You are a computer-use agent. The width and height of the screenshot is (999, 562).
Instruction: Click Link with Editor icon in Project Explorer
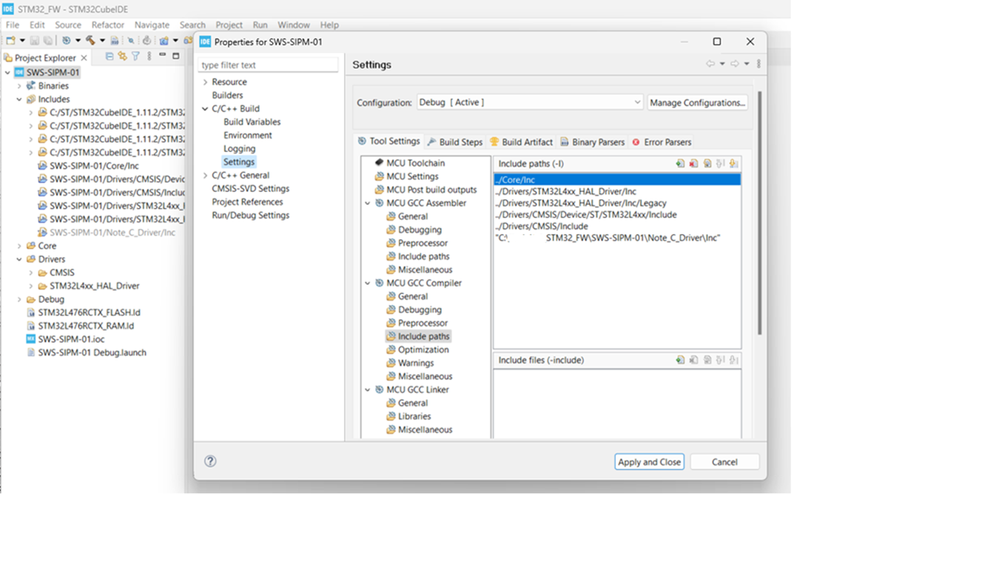pos(122,56)
